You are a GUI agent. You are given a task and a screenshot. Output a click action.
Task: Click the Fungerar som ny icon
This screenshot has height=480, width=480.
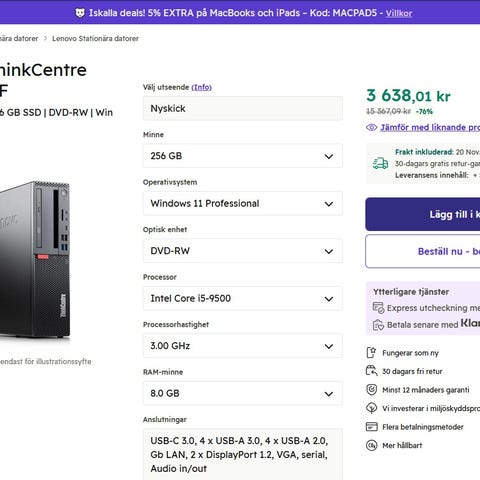coord(371,353)
